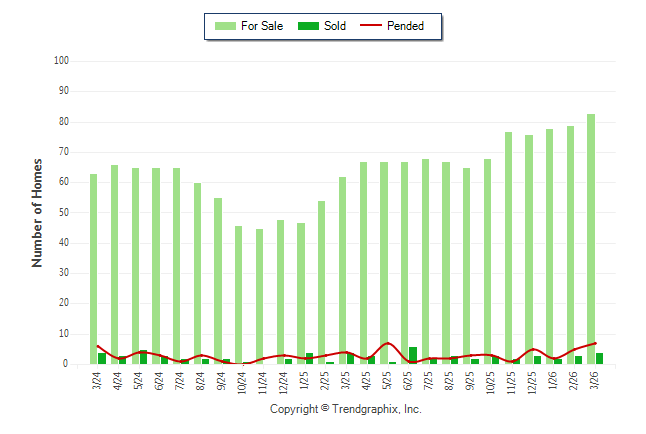
Task: Select the For Sale bar for 9/24
Action: tap(218, 282)
